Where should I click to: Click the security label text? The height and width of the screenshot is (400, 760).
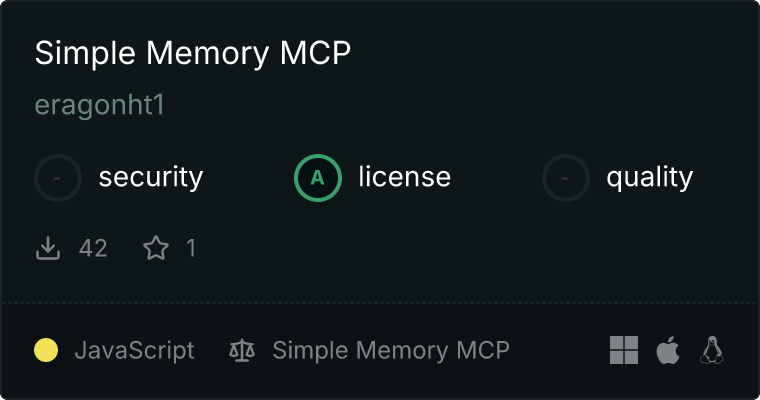(151, 177)
